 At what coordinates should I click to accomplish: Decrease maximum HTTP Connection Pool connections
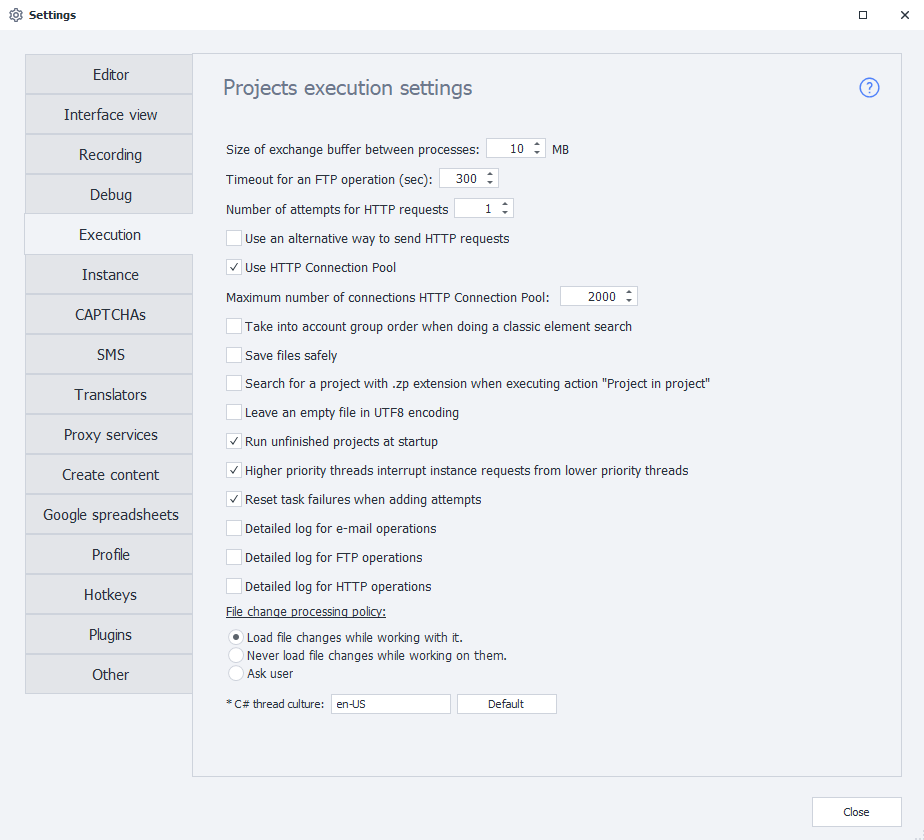(629, 301)
